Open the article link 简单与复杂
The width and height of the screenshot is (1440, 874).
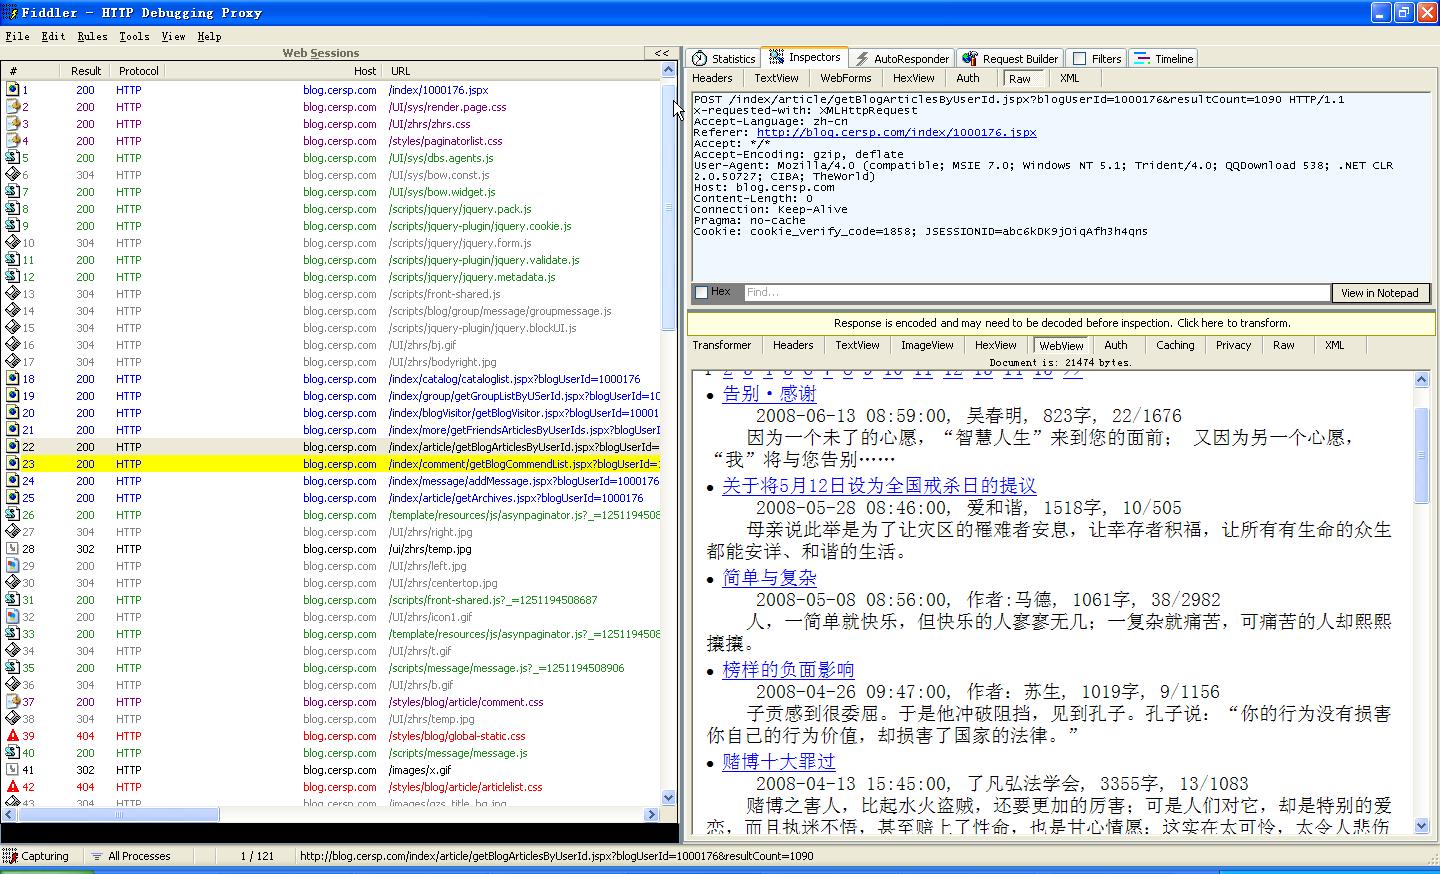point(769,578)
